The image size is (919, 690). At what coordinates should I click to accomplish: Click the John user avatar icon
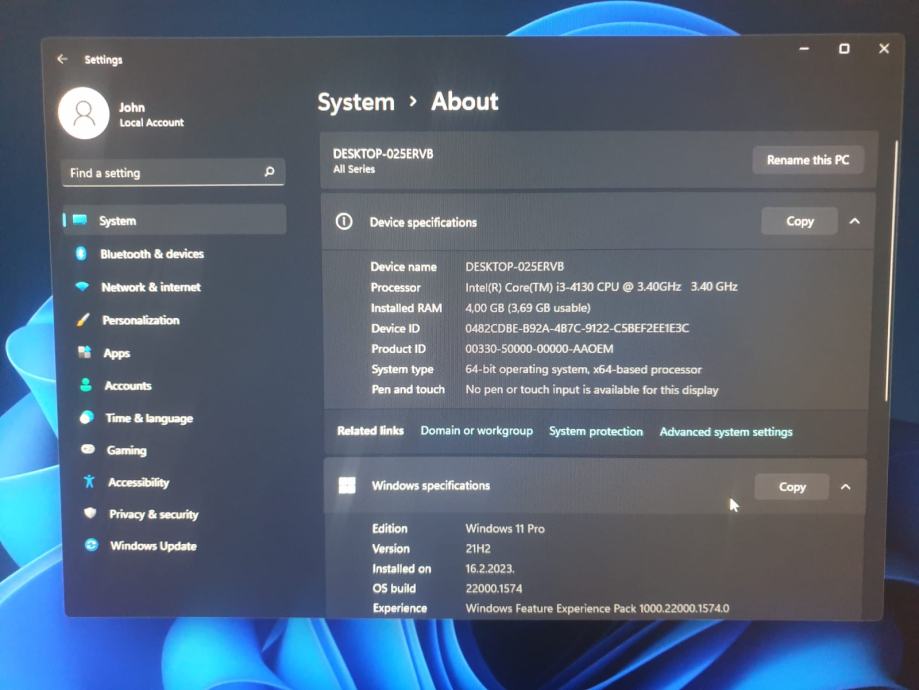(84, 113)
